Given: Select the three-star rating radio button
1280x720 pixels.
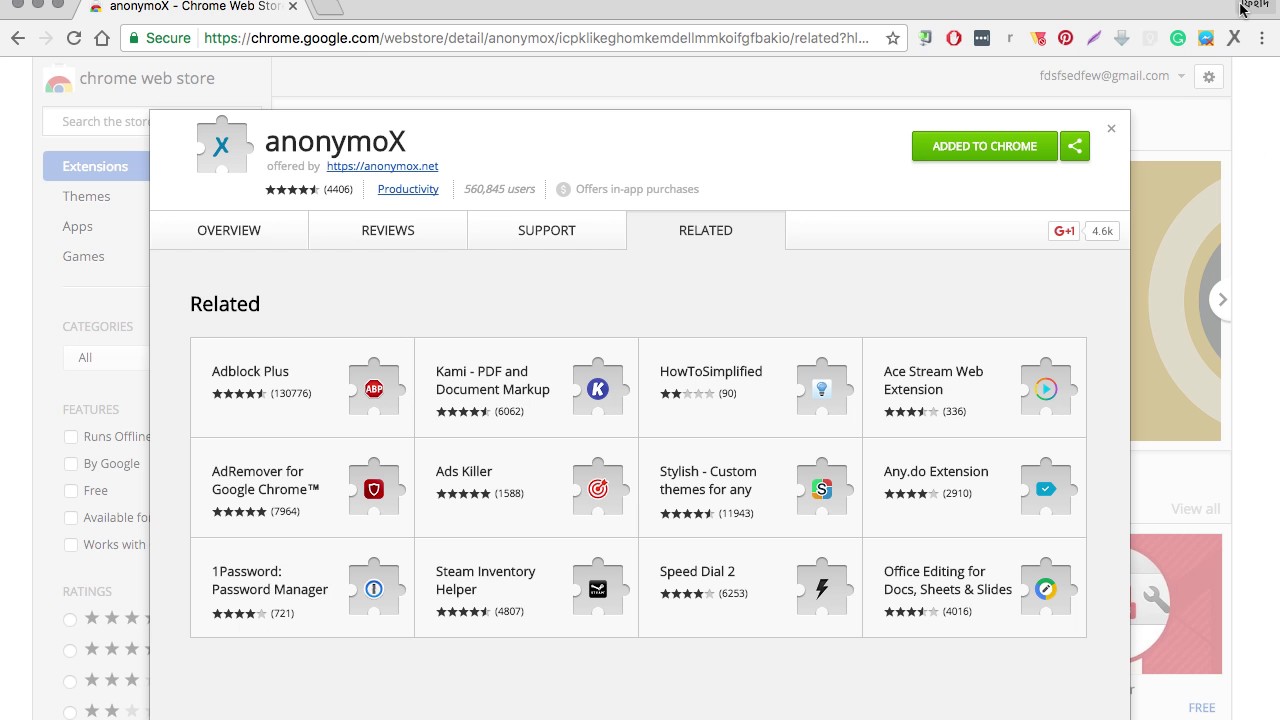Looking at the screenshot, I should 70,681.
